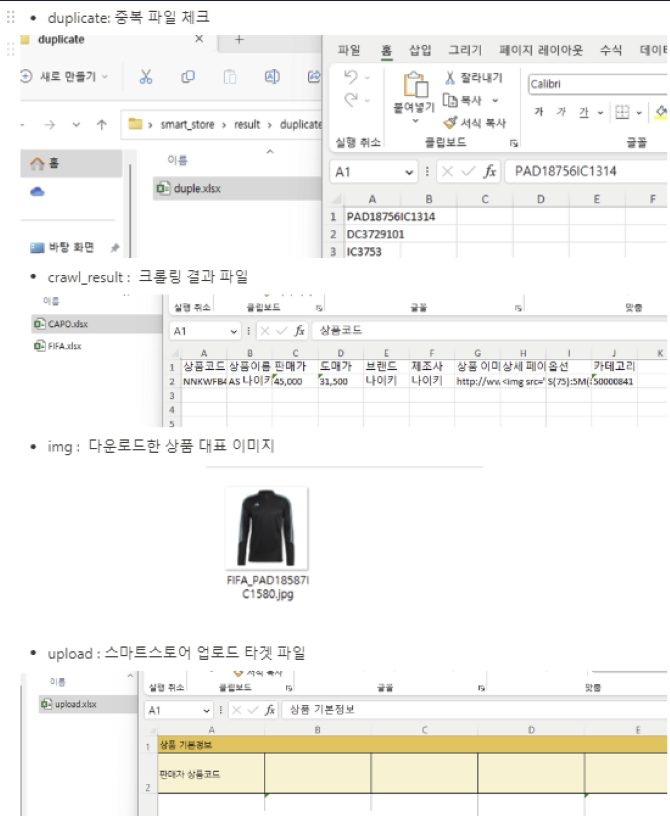Open the 삽입 ribbon tab

[420, 50]
